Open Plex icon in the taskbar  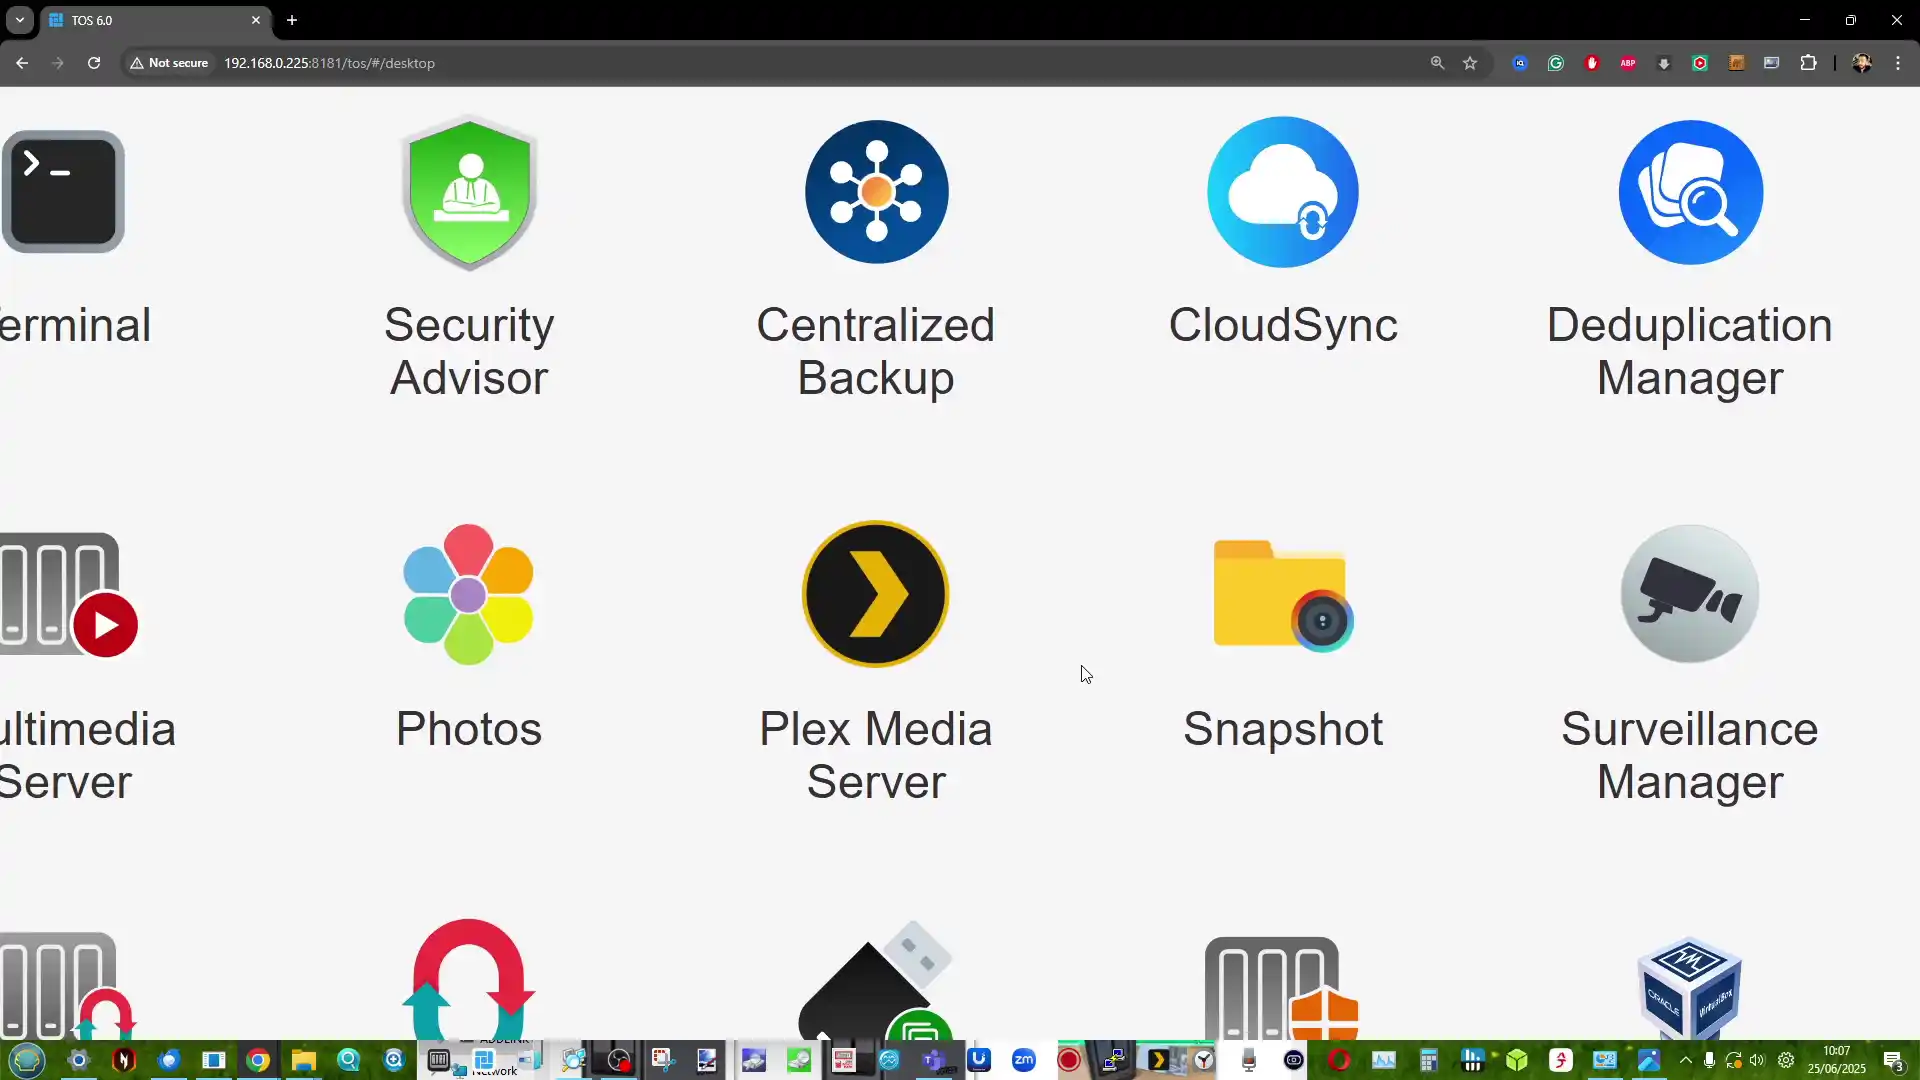(x=1158, y=1060)
